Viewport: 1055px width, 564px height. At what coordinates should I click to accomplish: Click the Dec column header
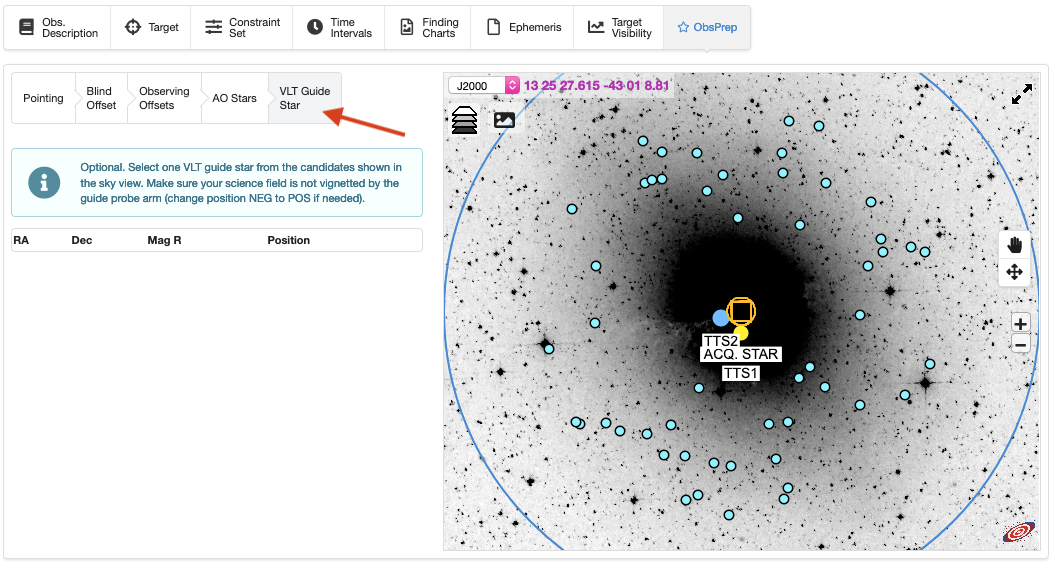click(81, 240)
